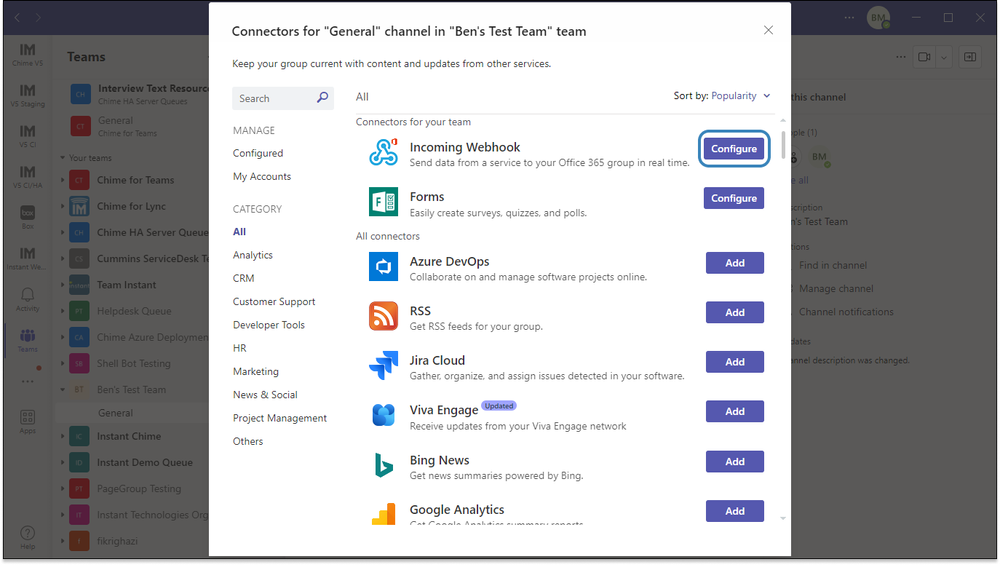Open the Box app in sidebar
Viewport: 1000px width, 565px height.
point(27,217)
